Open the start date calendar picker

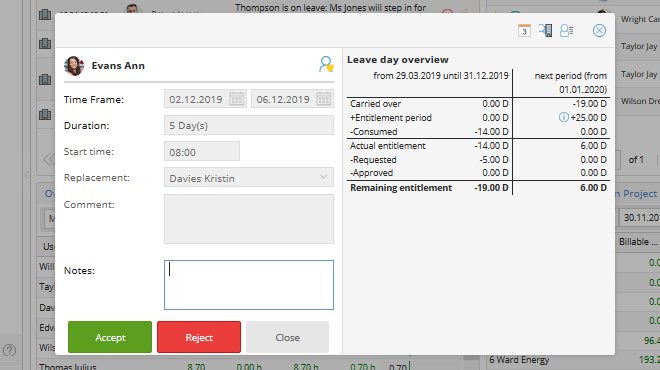pyautogui.click(x=237, y=99)
